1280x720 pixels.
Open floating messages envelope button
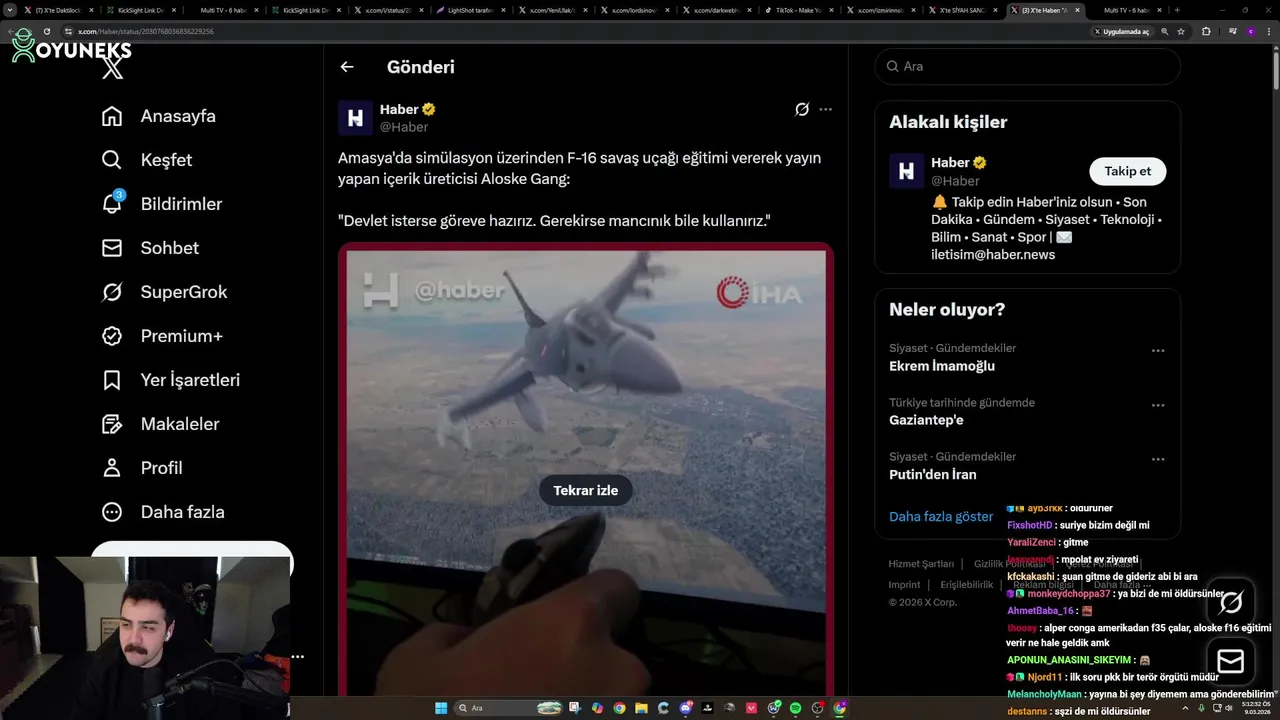(1231, 661)
